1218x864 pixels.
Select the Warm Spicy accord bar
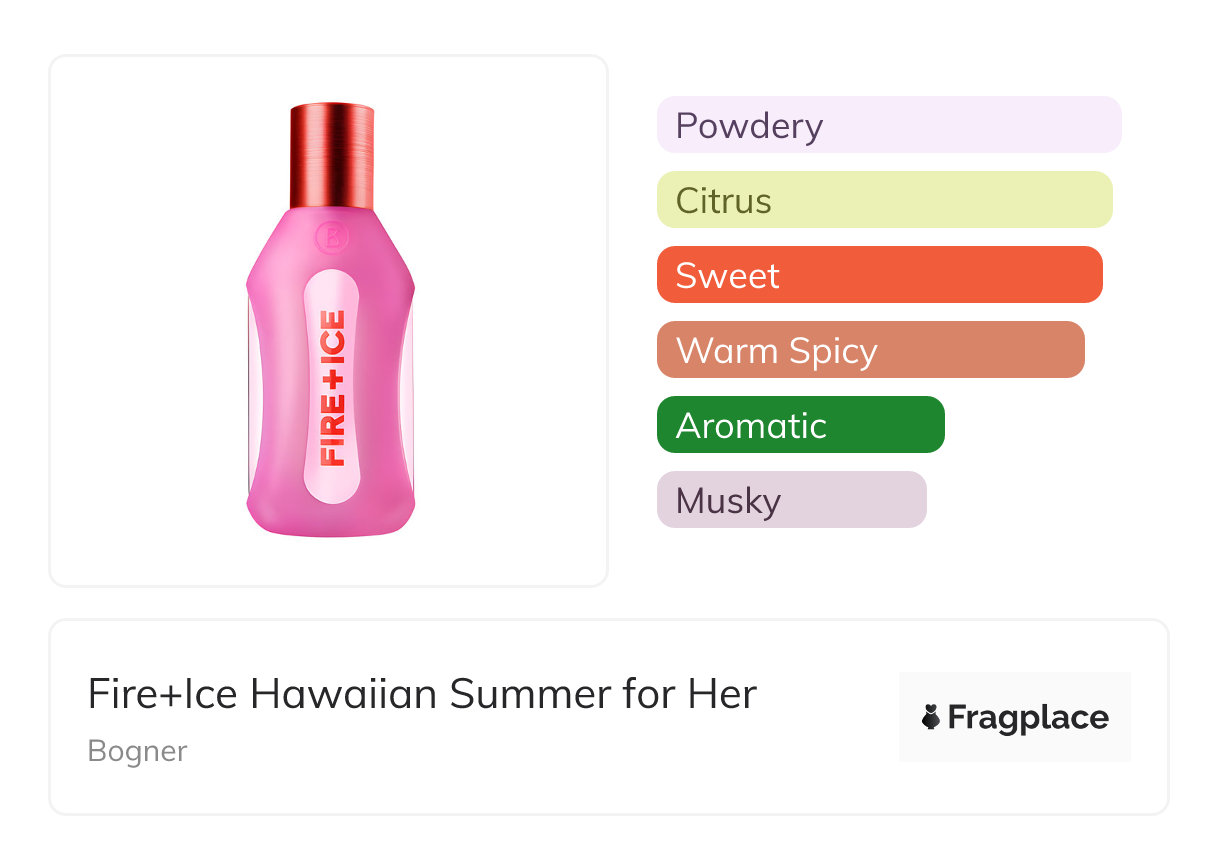coord(870,350)
